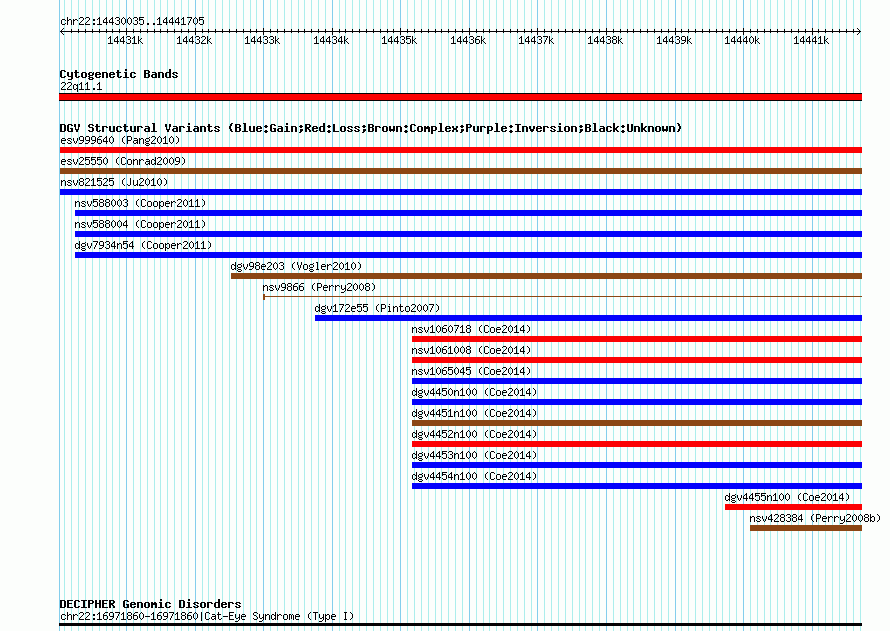The image size is (890, 631).
Task: Click the blue dgv4454n100 gain bar
Action: click(x=637, y=486)
